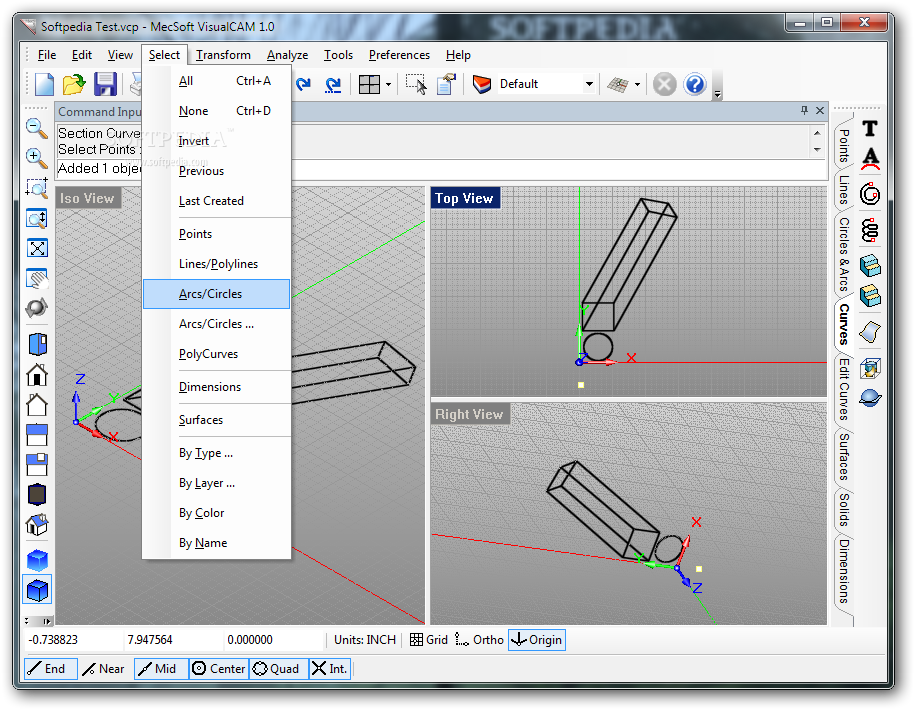Toggle Quad snap

point(277,669)
